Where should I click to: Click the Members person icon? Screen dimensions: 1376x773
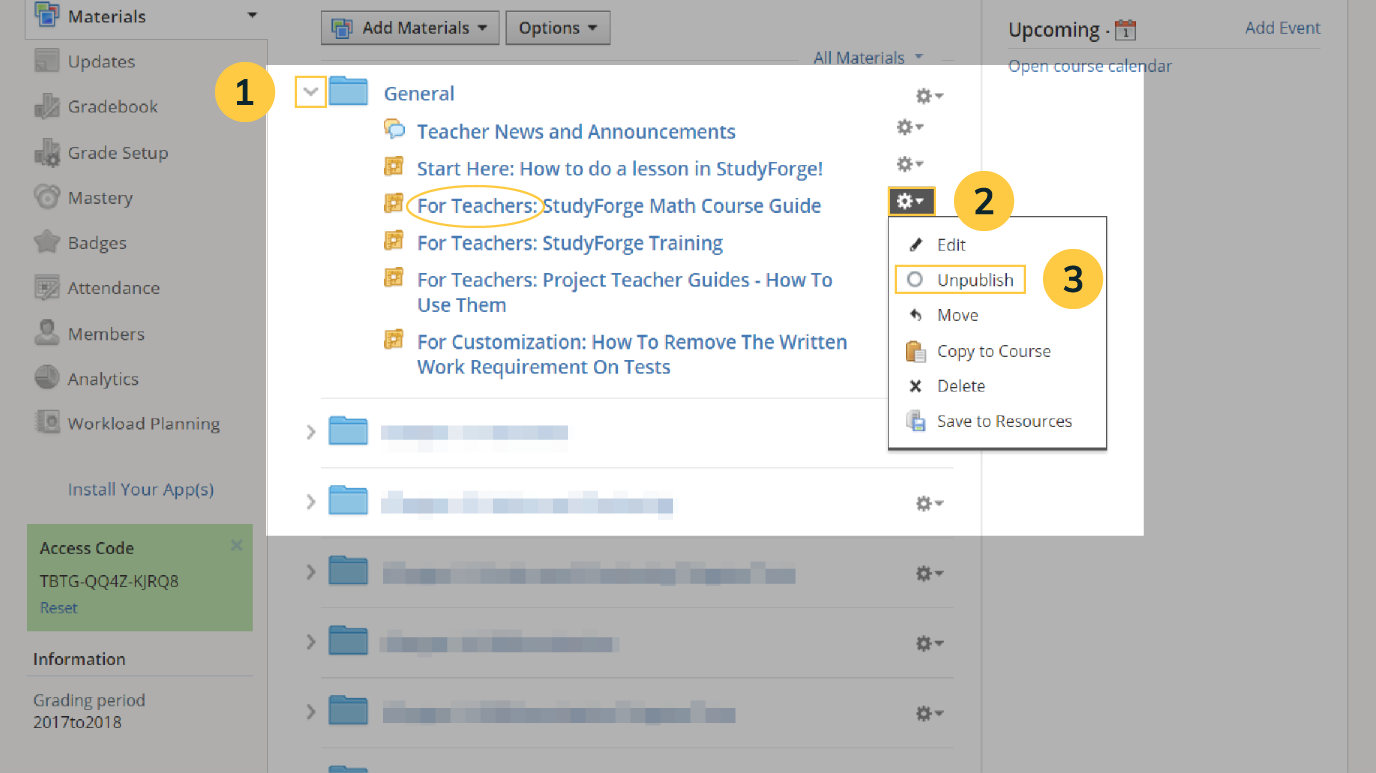point(47,333)
